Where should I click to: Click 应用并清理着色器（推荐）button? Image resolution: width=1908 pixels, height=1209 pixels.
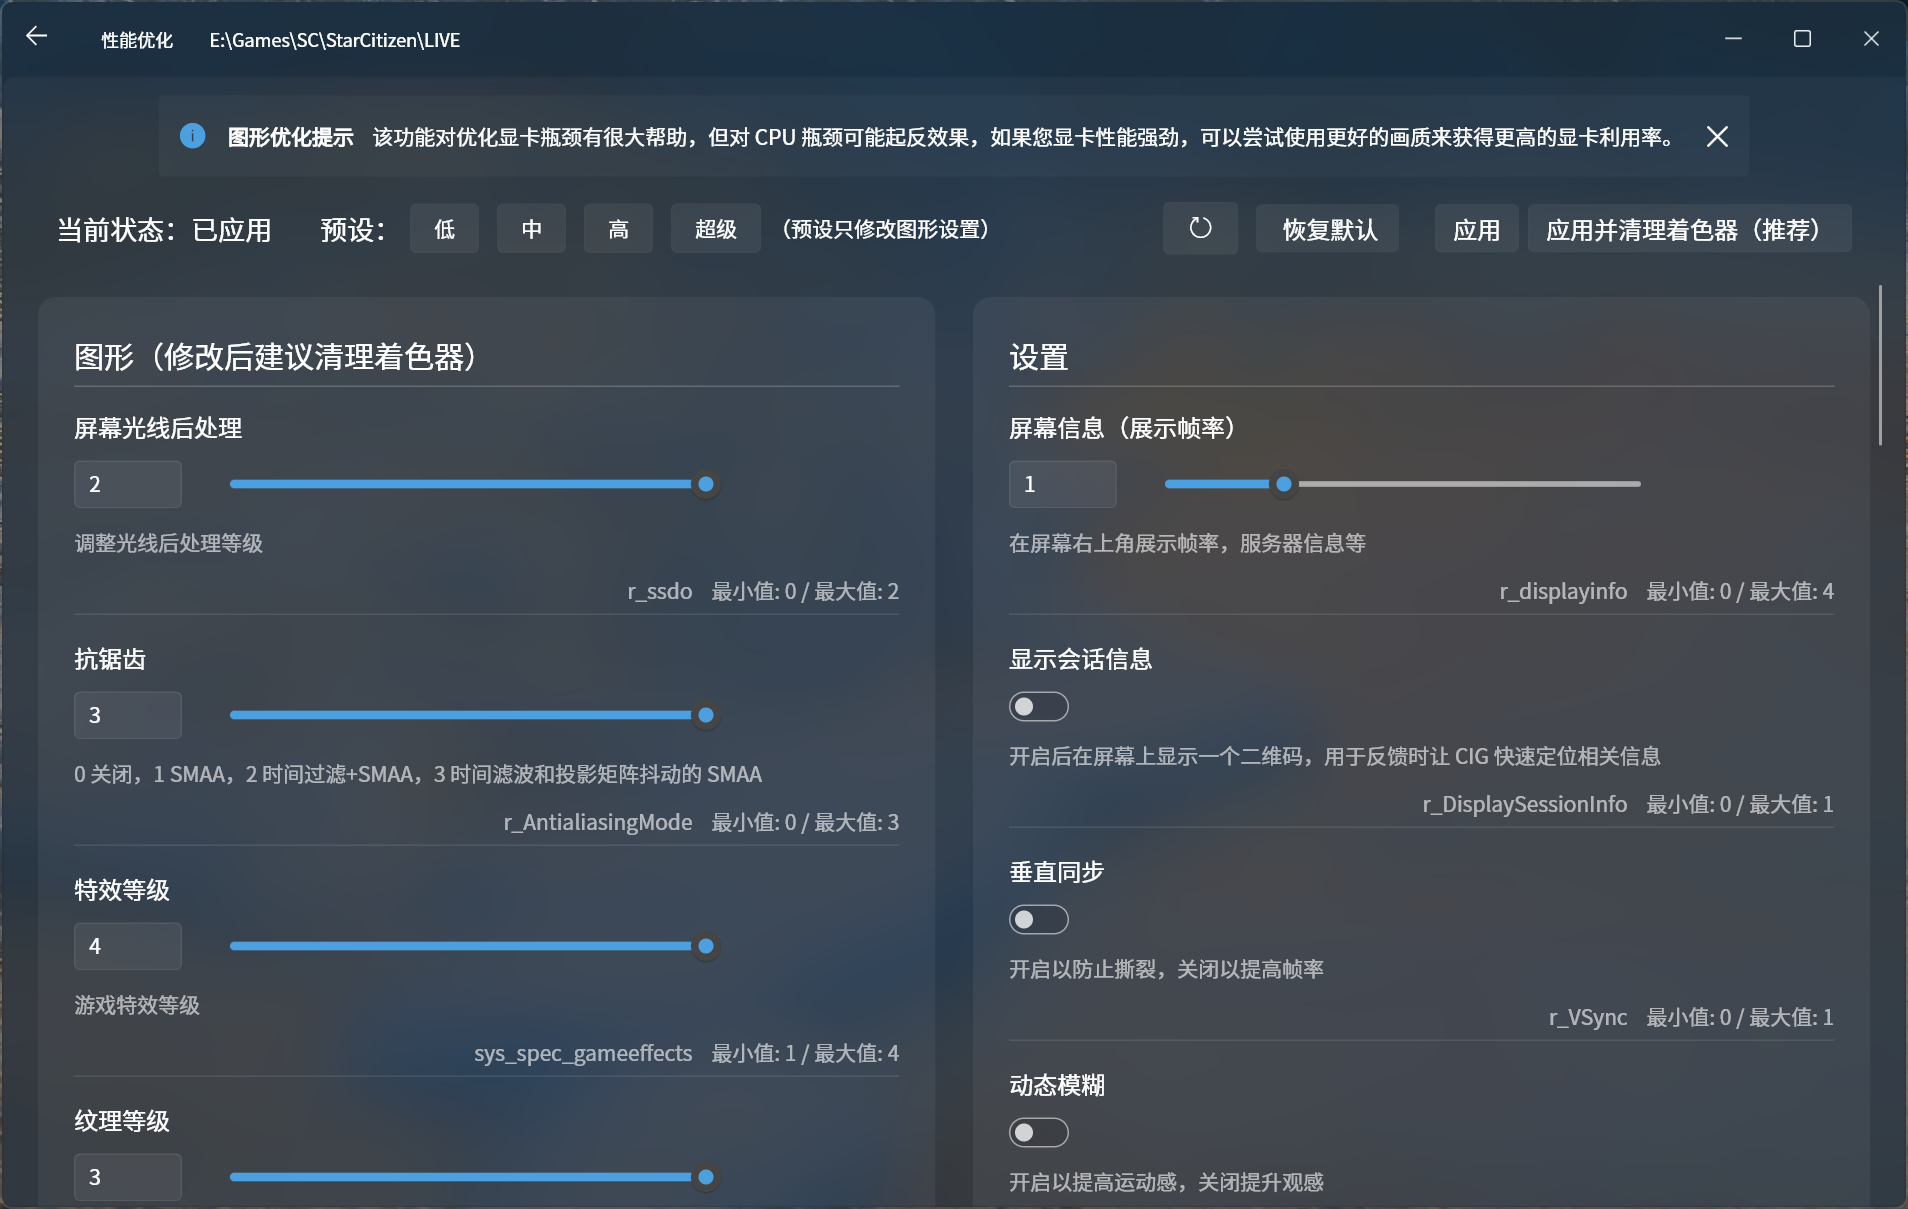(x=1689, y=229)
